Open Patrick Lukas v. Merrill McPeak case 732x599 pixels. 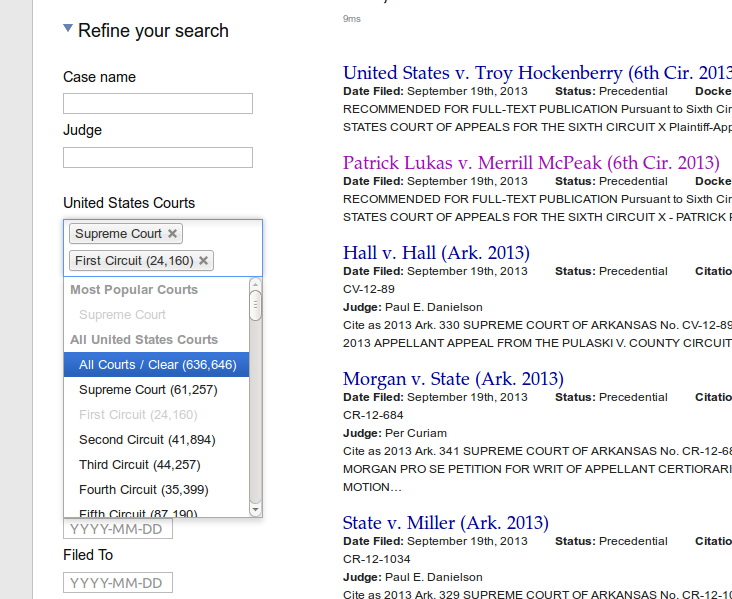click(x=530, y=163)
